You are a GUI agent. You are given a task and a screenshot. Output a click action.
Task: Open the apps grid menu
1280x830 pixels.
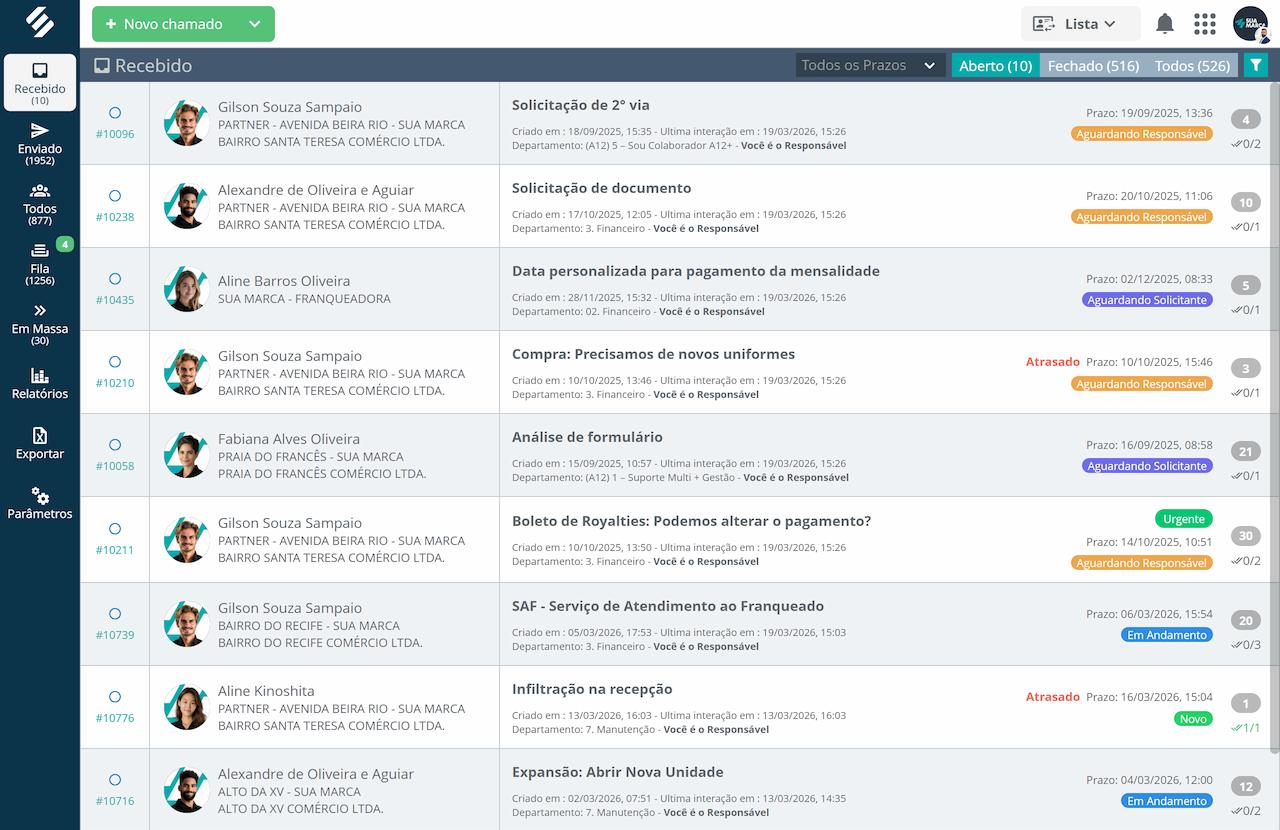1204,22
